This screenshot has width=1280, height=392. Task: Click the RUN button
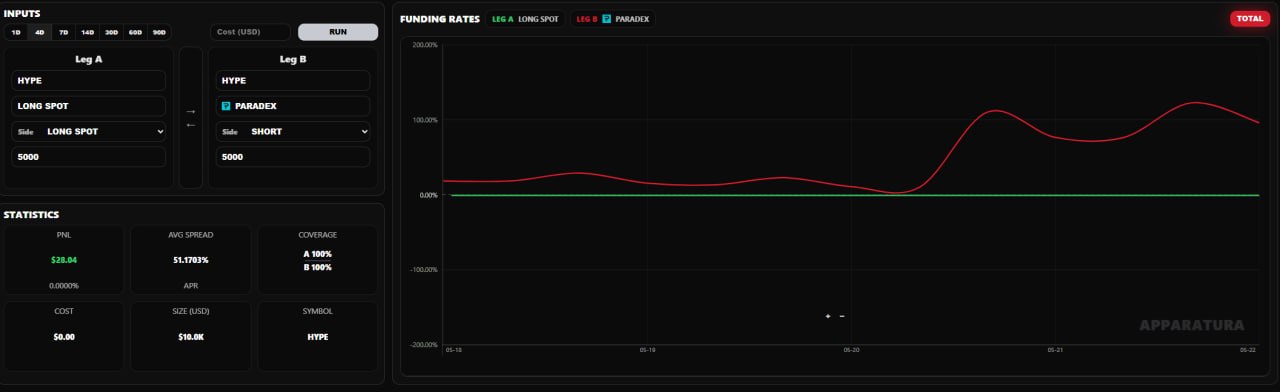338,32
